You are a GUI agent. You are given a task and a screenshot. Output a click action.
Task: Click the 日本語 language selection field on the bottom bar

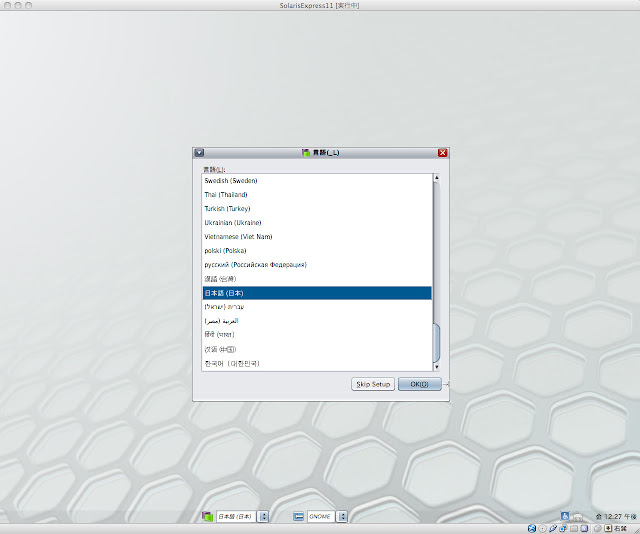pos(236,516)
